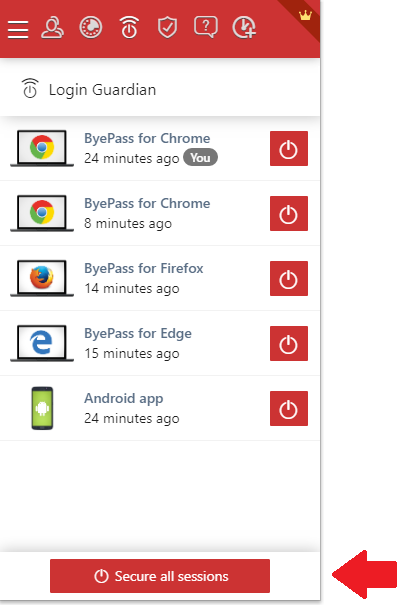This screenshot has width=405, height=605.
Task: End the Chrome session from 8 minutes ago
Action: pyautogui.click(x=289, y=213)
